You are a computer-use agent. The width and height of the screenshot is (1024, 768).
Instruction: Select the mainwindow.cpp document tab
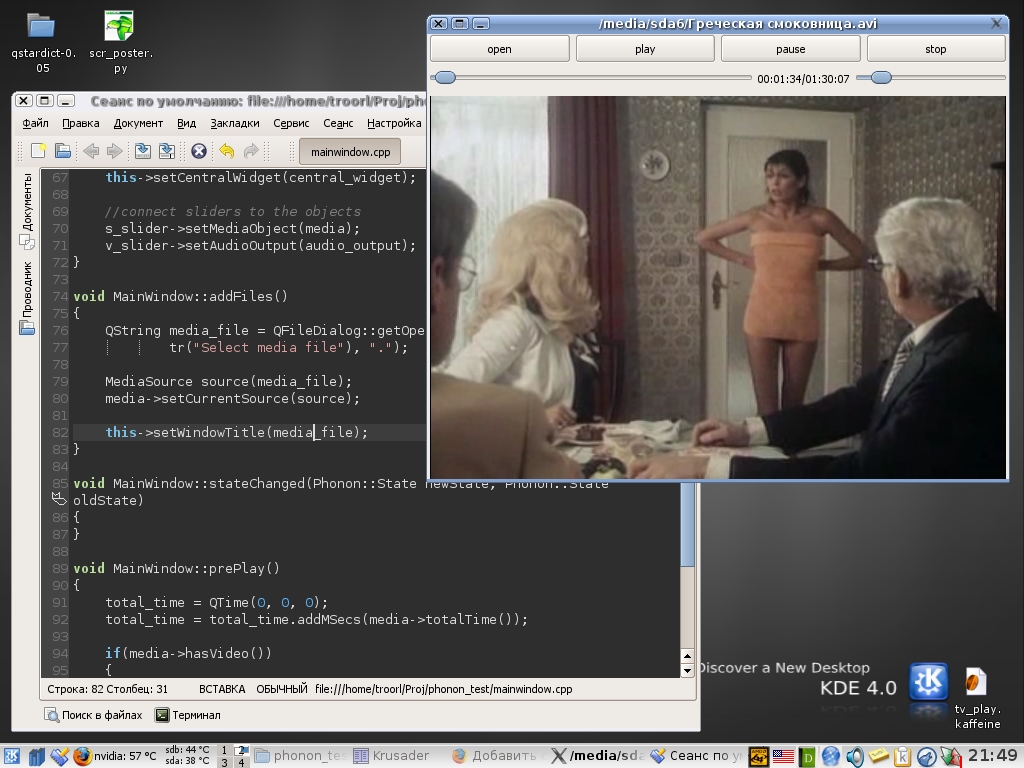(x=350, y=152)
